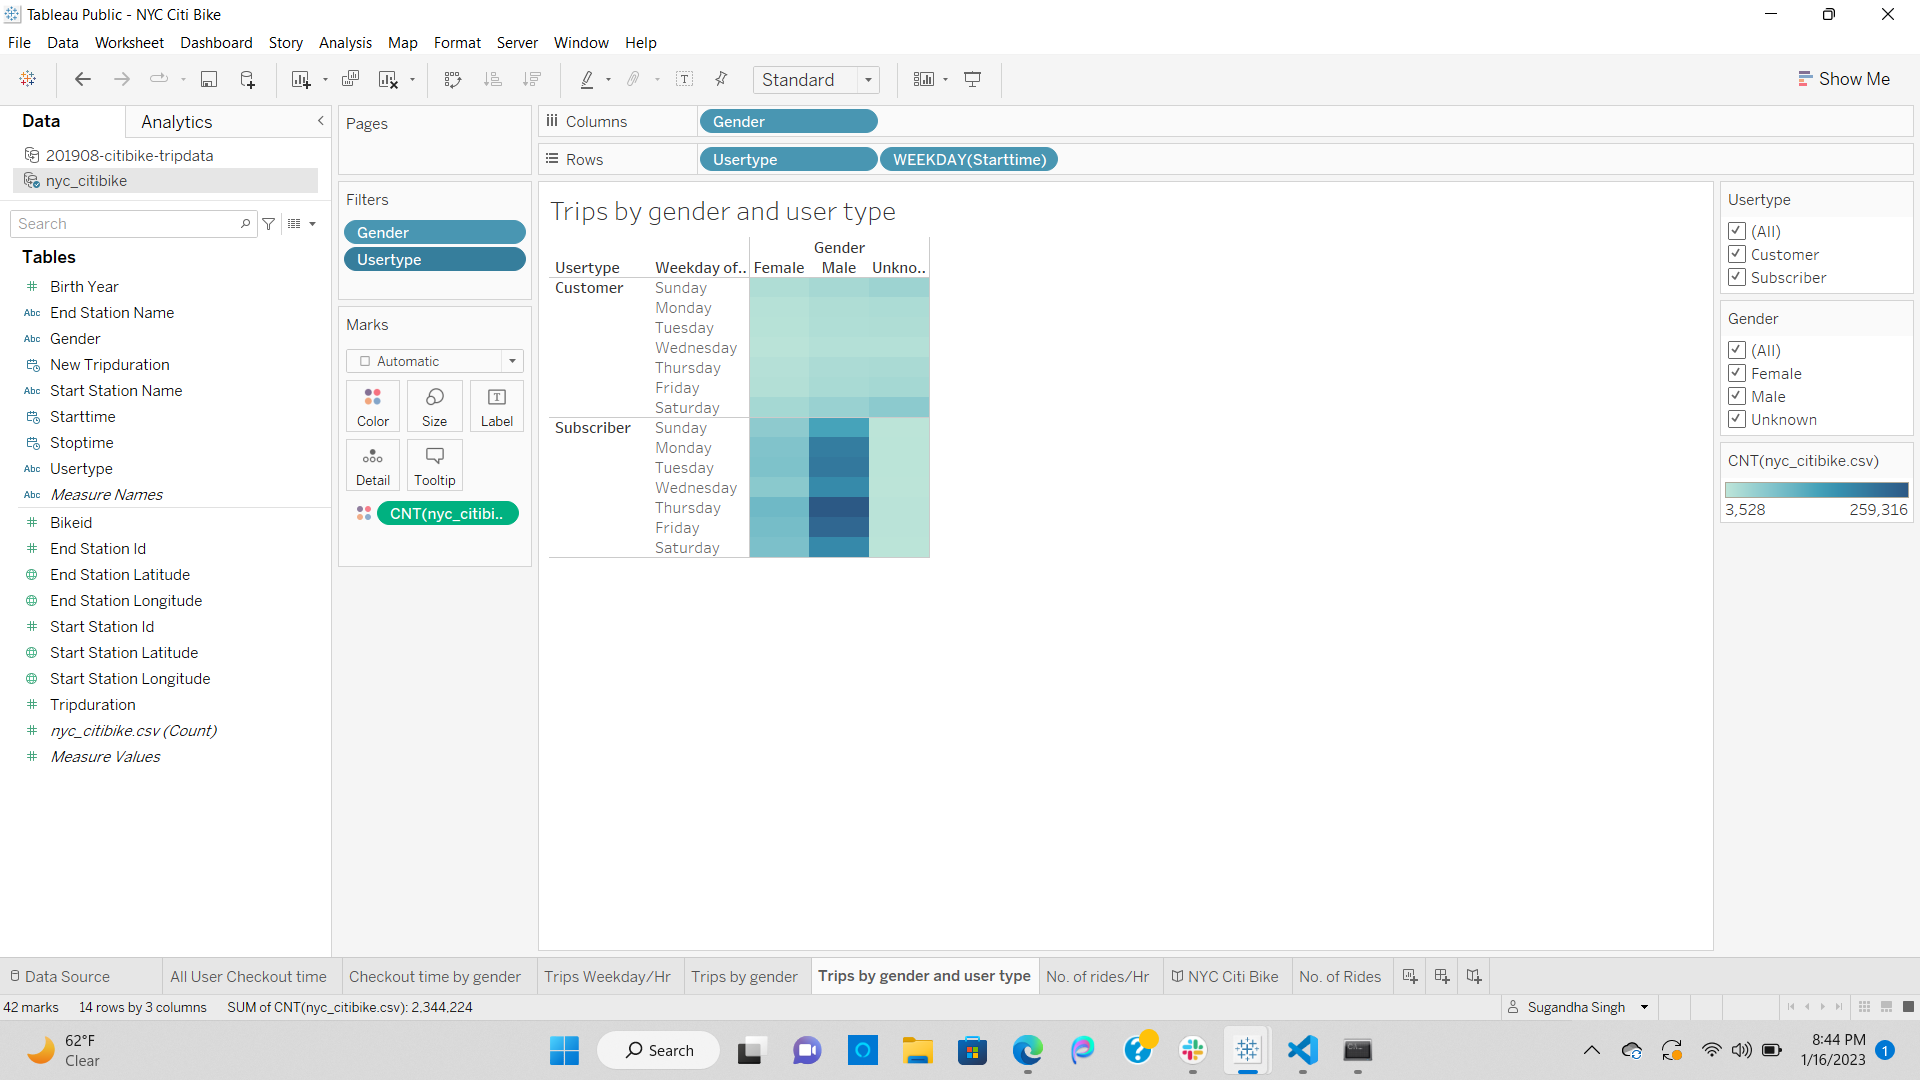Uncheck Male in Gender filter

click(x=1737, y=396)
